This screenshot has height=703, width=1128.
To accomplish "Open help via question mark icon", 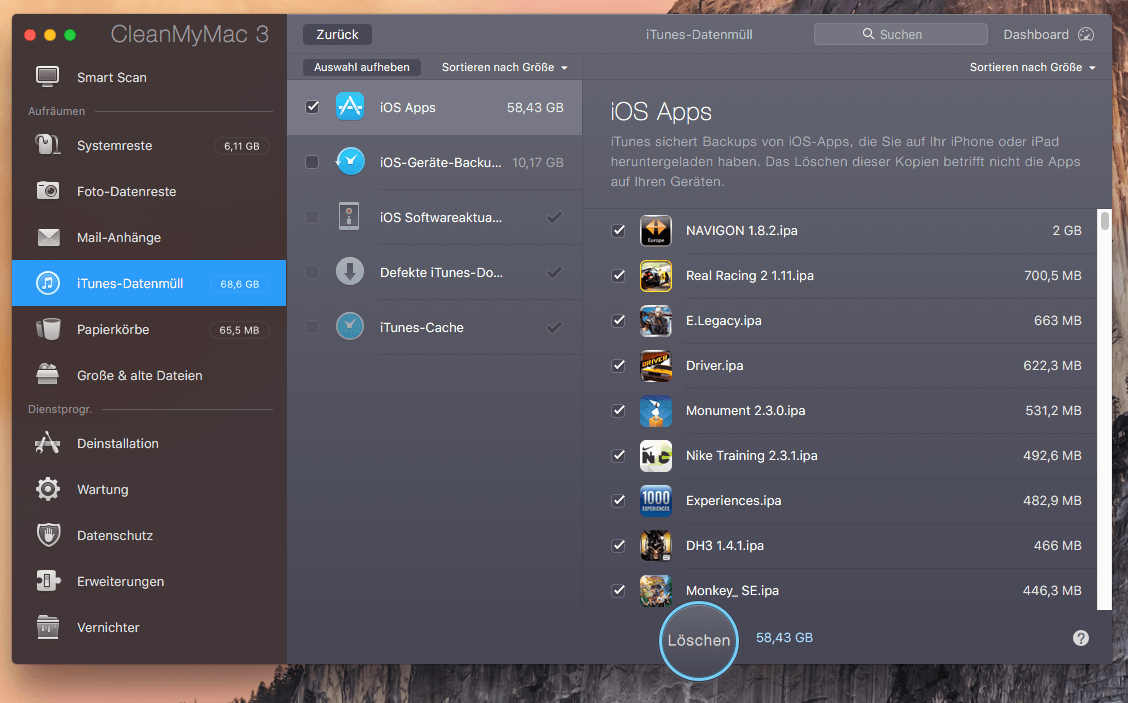I will [x=1081, y=638].
